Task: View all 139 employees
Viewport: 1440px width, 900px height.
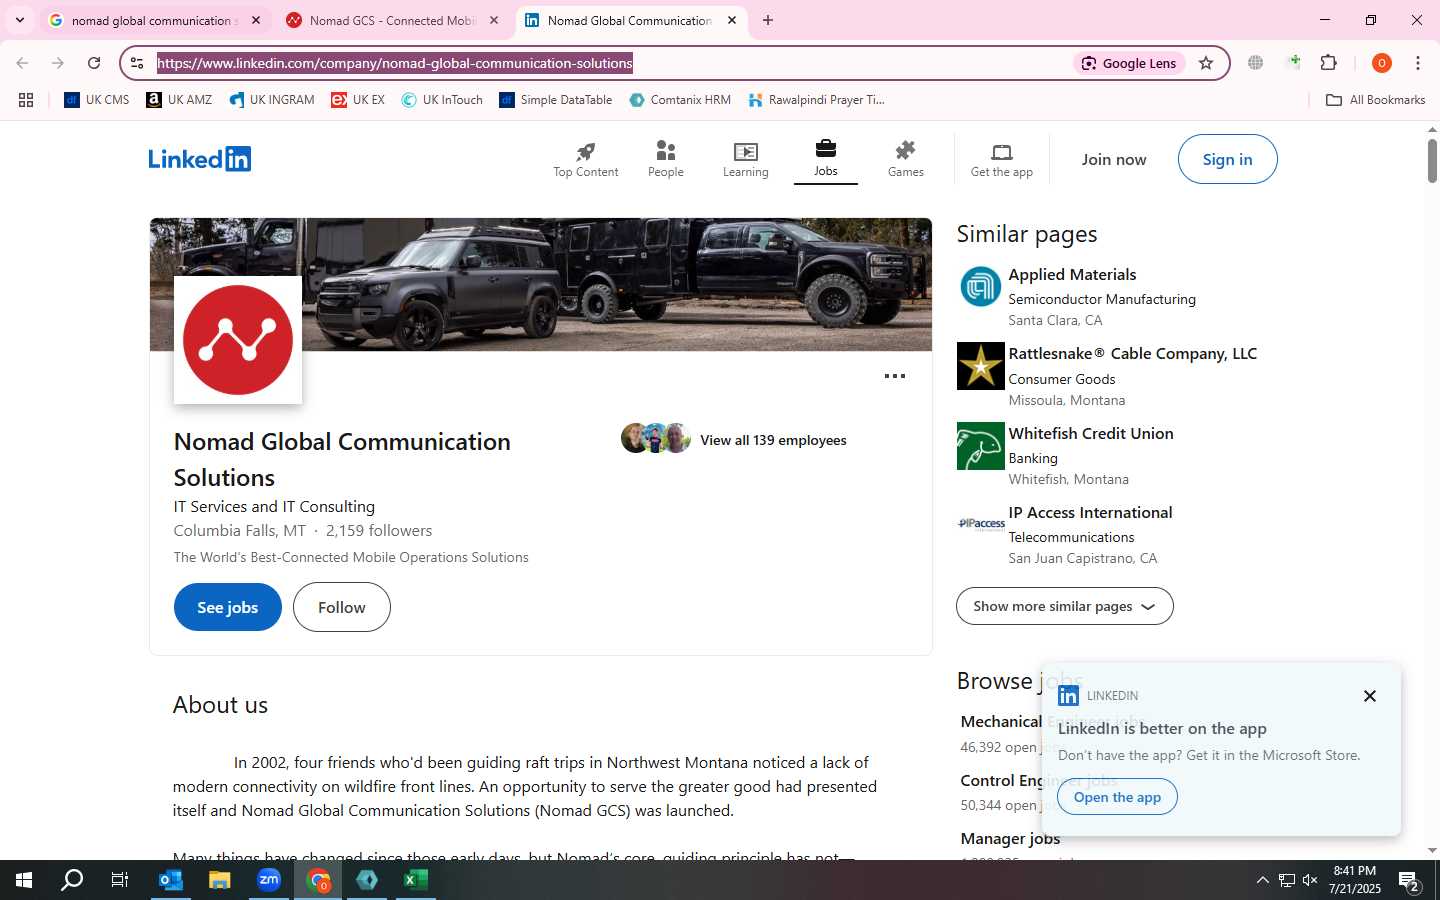Action: click(x=773, y=440)
